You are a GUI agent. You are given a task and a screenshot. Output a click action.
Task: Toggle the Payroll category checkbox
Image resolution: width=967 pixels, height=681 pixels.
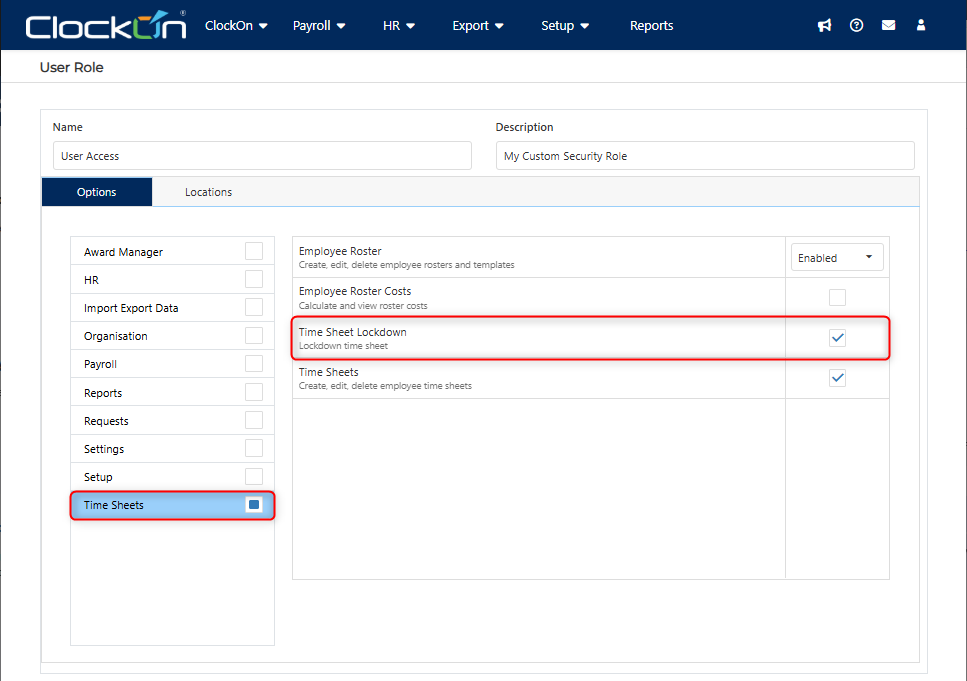[254, 364]
